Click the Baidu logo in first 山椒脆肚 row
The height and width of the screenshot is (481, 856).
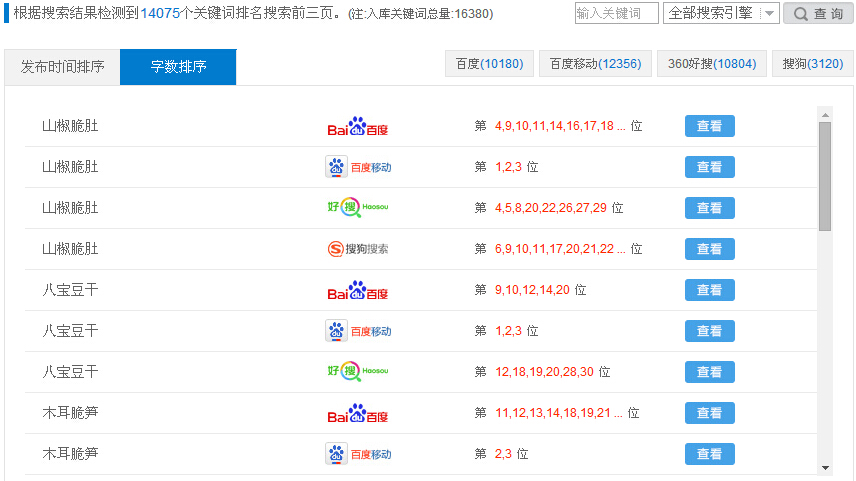(x=358, y=126)
